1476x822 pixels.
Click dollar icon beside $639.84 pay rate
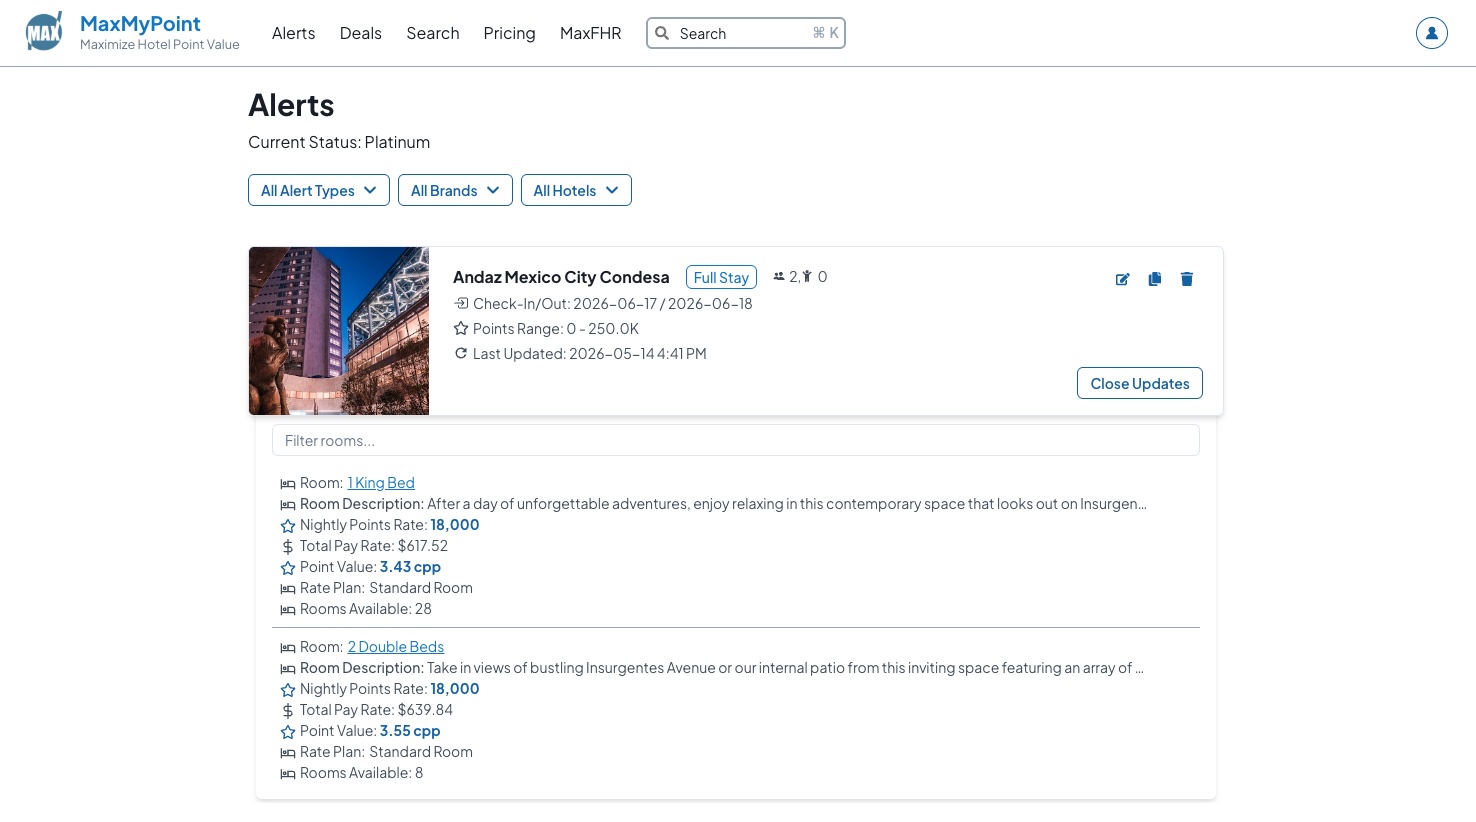click(288, 711)
